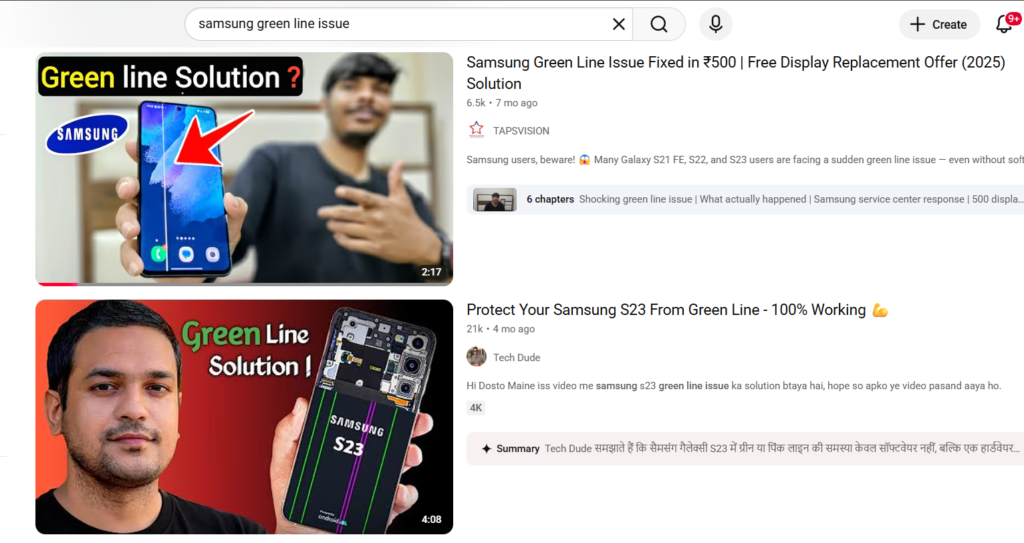
Task: Click the 4:08 duration badge
Action: (x=431, y=519)
